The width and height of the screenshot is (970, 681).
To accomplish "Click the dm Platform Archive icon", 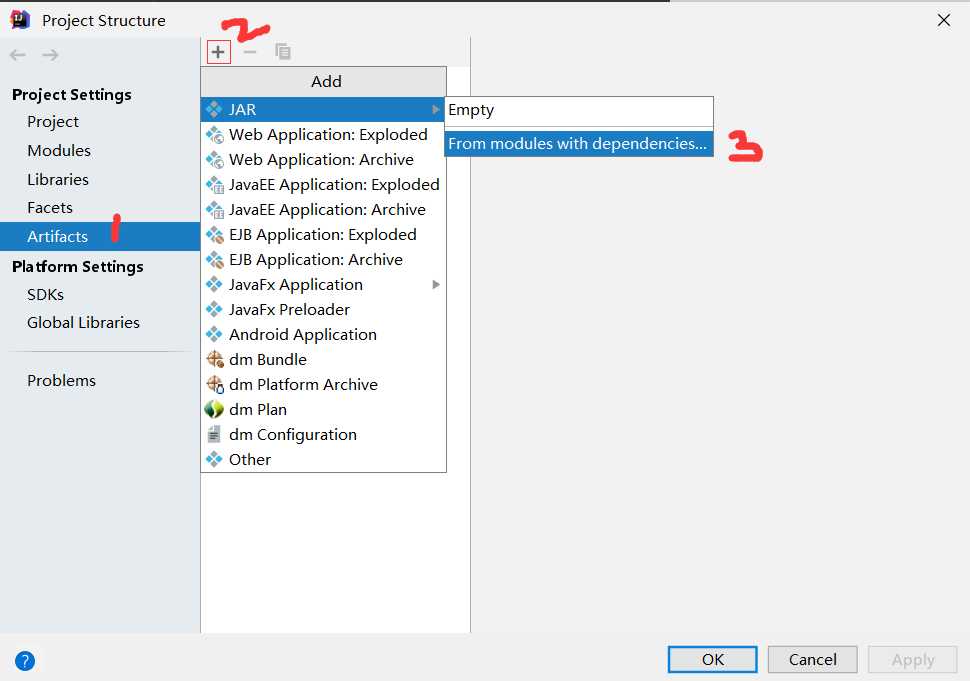I will coord(215,385).
